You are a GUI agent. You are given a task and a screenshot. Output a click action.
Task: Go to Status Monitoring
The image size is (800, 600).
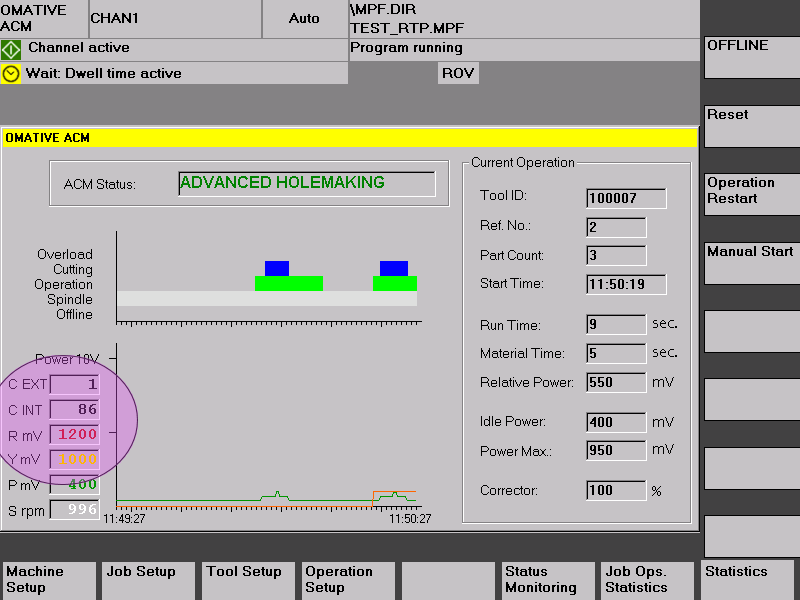click(x=547, y=580)
